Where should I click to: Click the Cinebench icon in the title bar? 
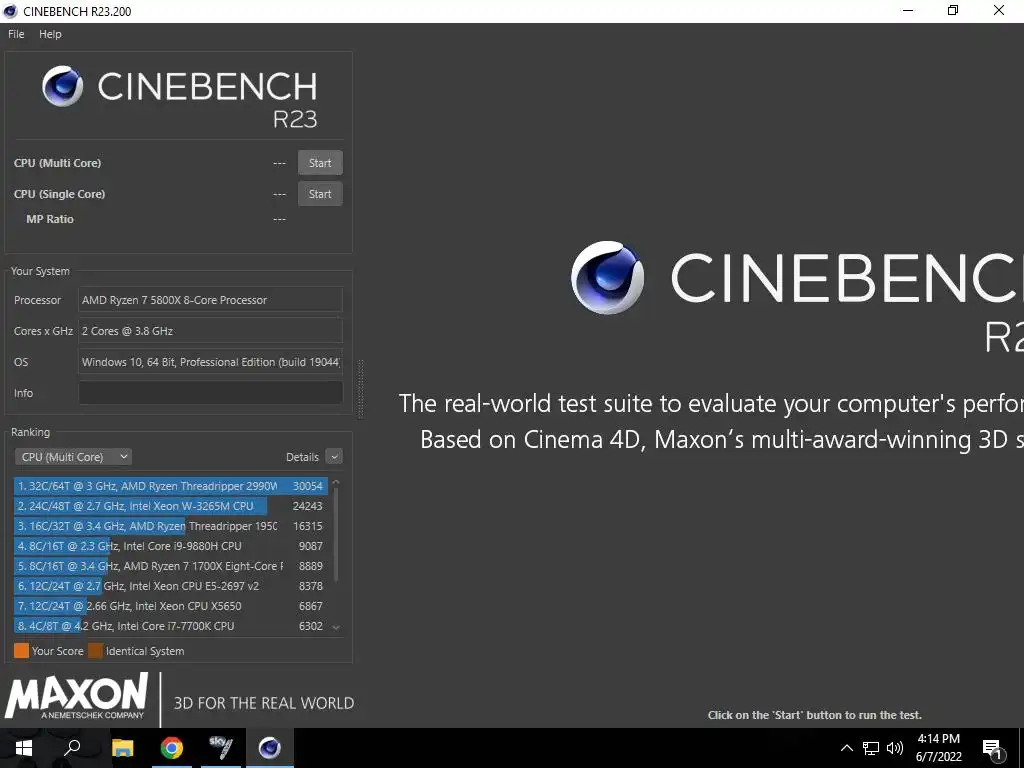point(10,11)
